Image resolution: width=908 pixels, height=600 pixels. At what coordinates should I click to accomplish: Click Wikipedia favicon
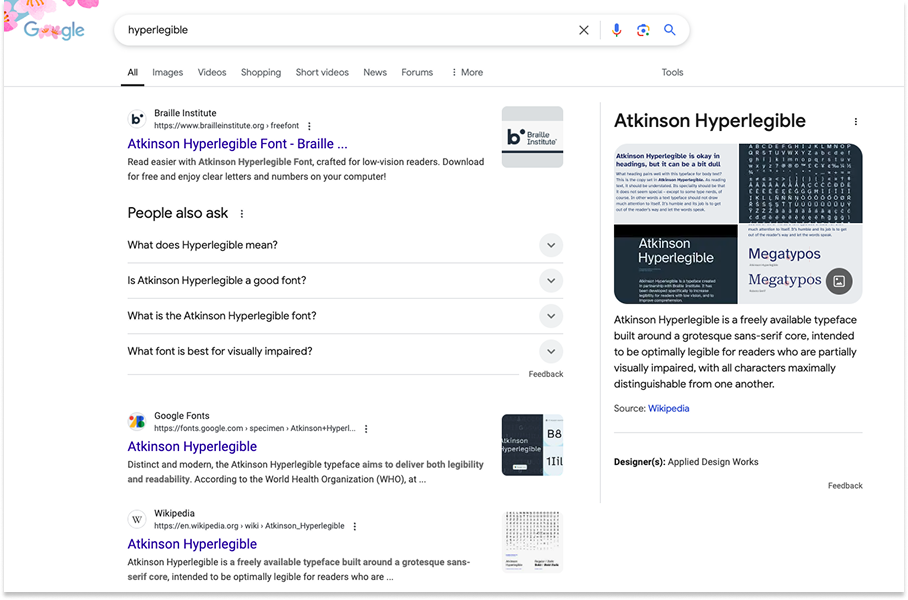pos(137,519)
